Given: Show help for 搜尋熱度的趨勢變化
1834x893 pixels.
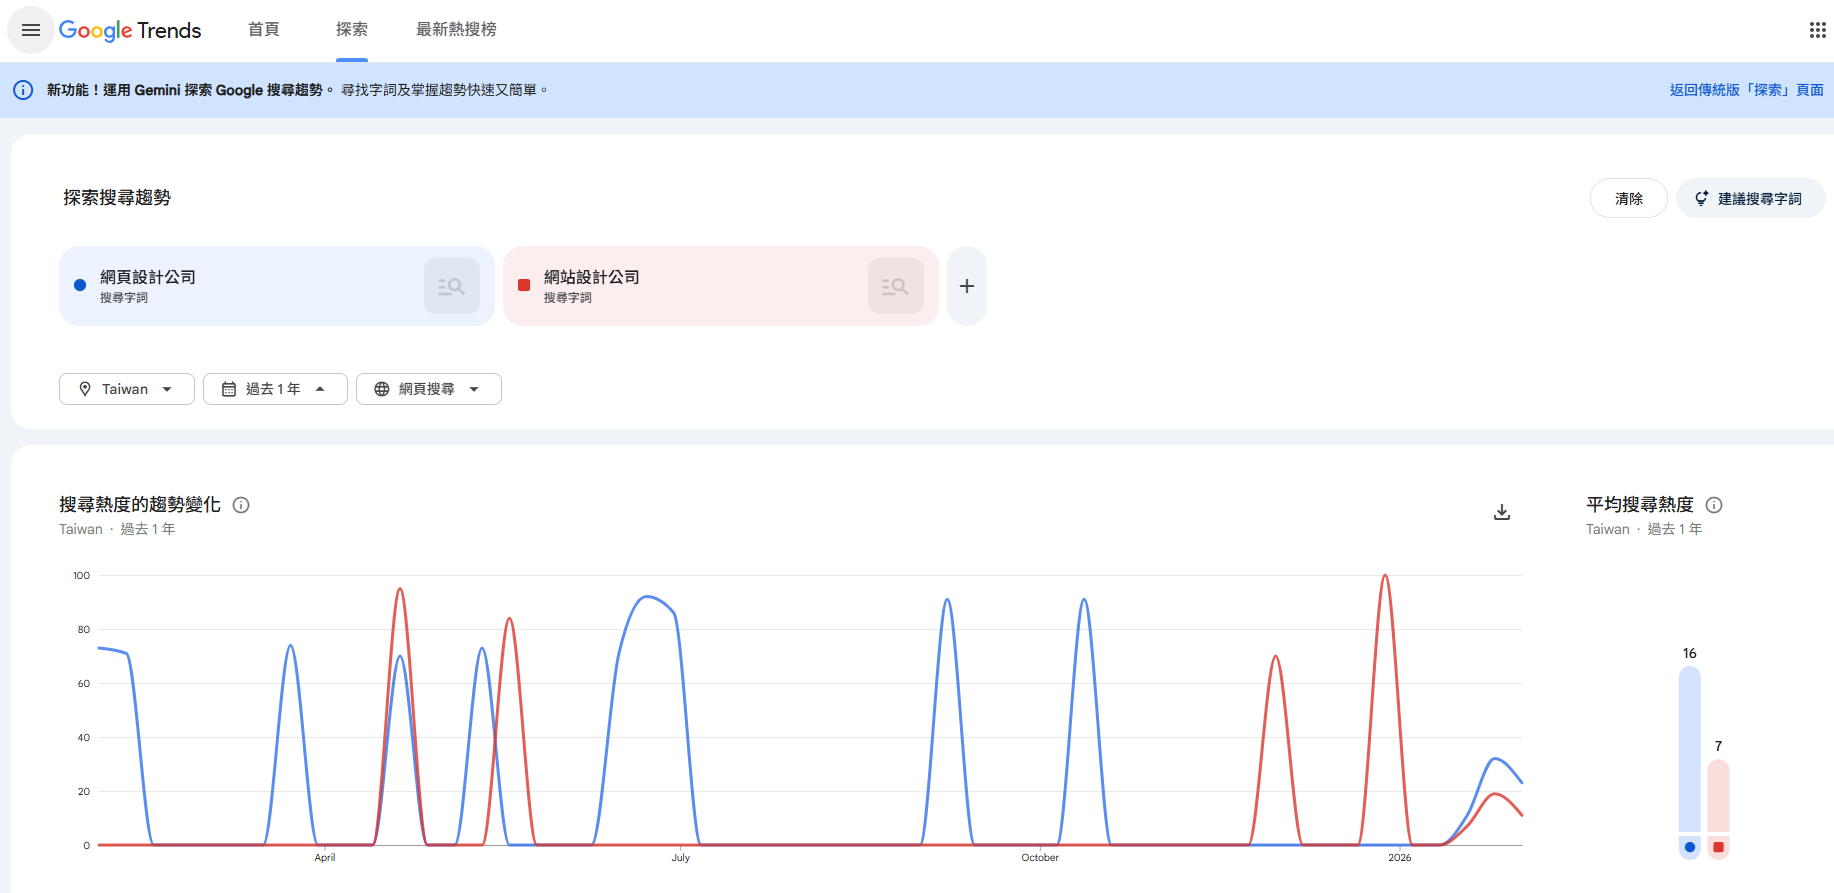Looking at the screenshot, I should click(241, 505).
